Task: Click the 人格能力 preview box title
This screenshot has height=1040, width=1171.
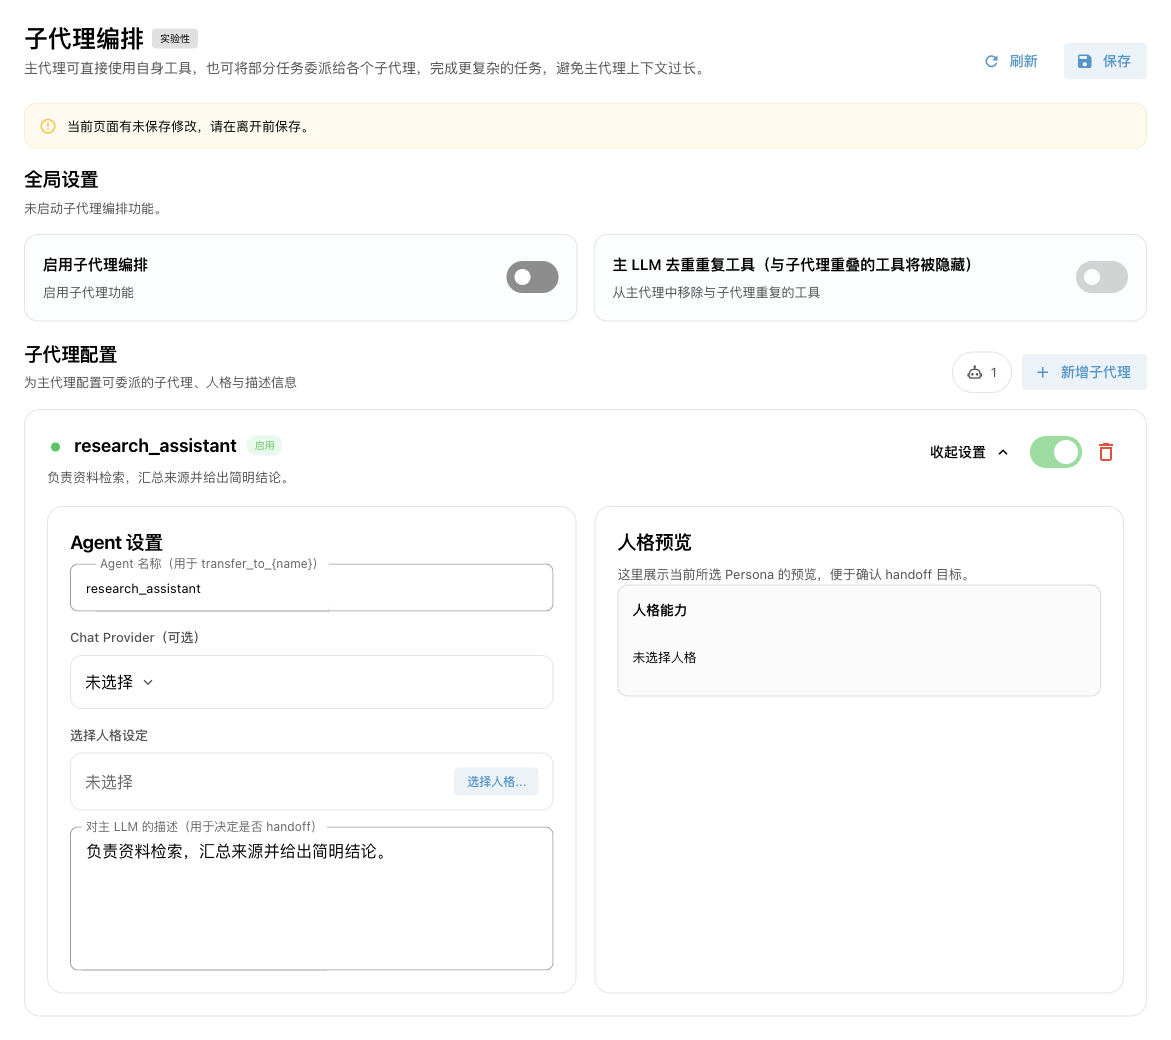Action: coord(659,610)
